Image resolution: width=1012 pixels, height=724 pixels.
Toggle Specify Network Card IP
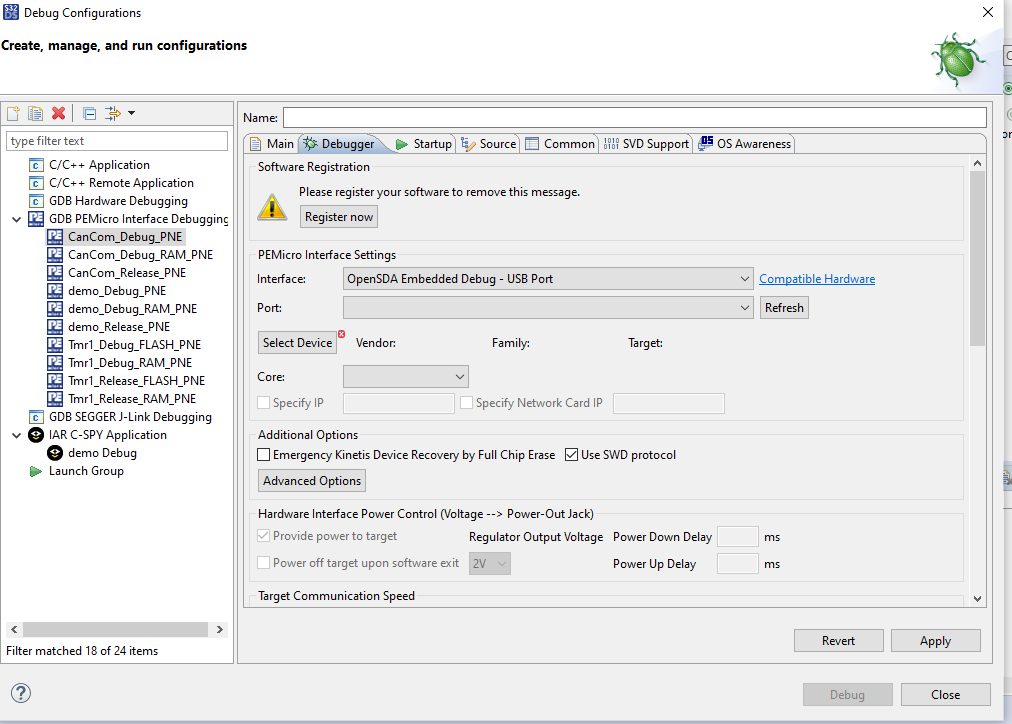click(x=466, y=403)
